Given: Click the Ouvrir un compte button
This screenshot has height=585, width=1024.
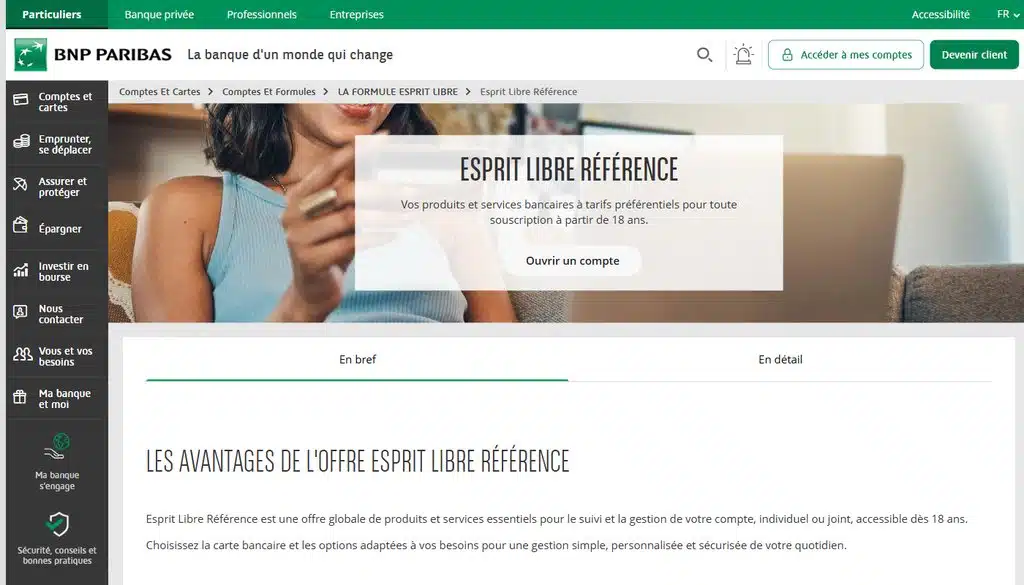Looking at the screenshot, I should (x=572, y=261).
